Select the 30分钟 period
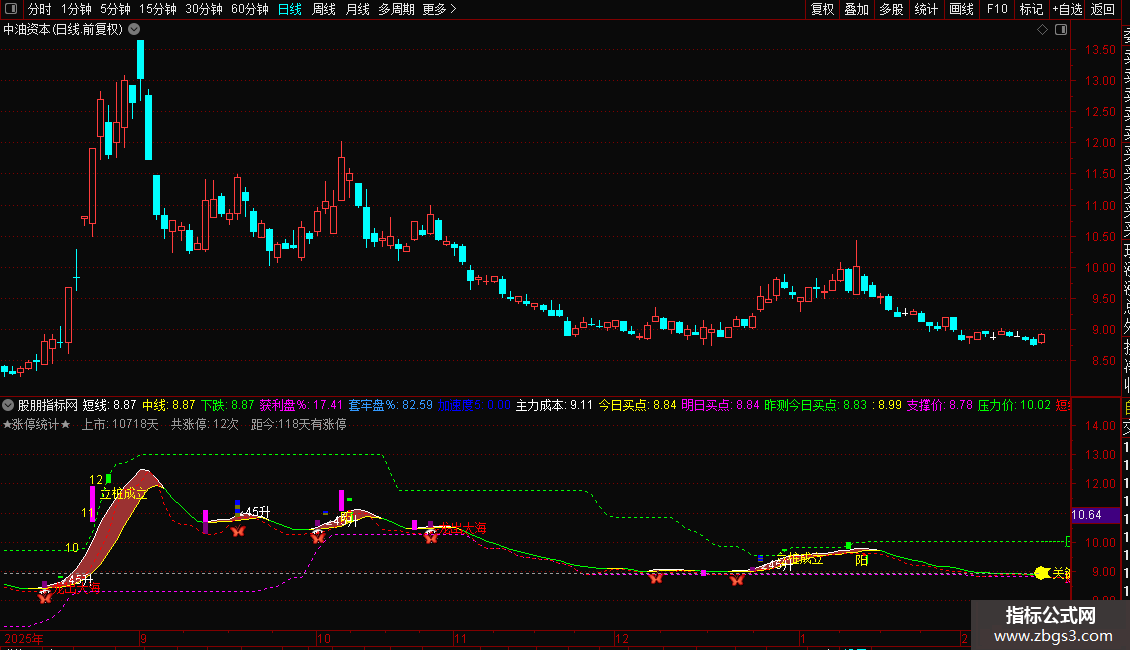The width and height of the screenshot is (1130, 650). pyautogui.click(x=204, y=9)
